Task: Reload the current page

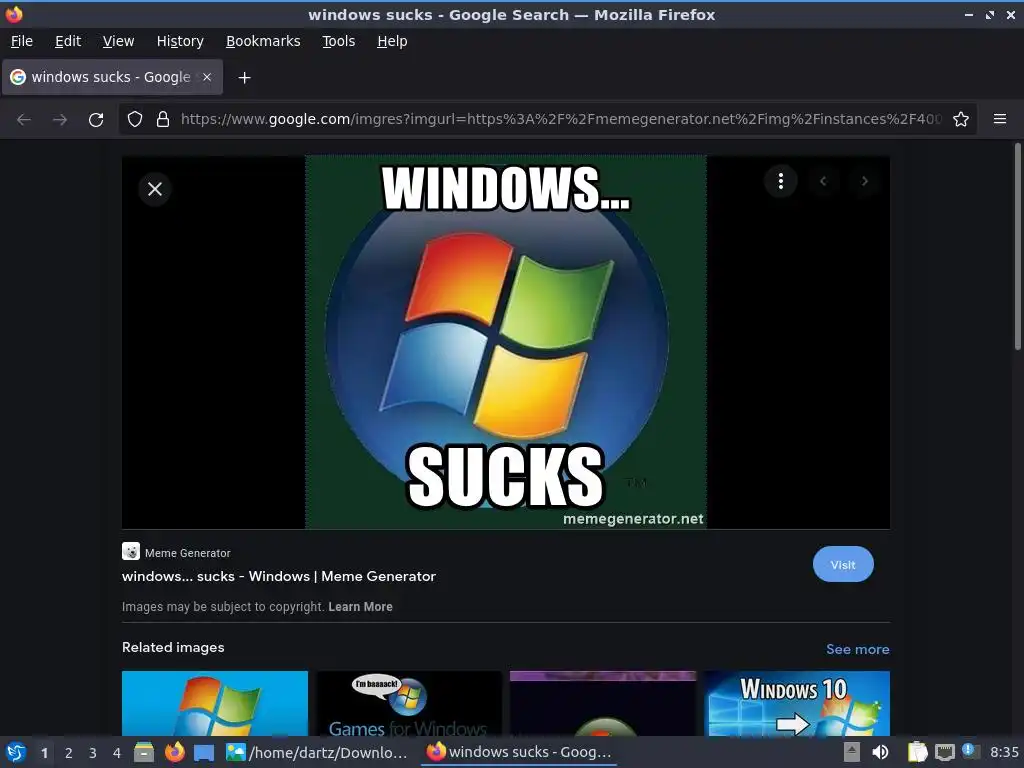Action: [x=96, y=120]
